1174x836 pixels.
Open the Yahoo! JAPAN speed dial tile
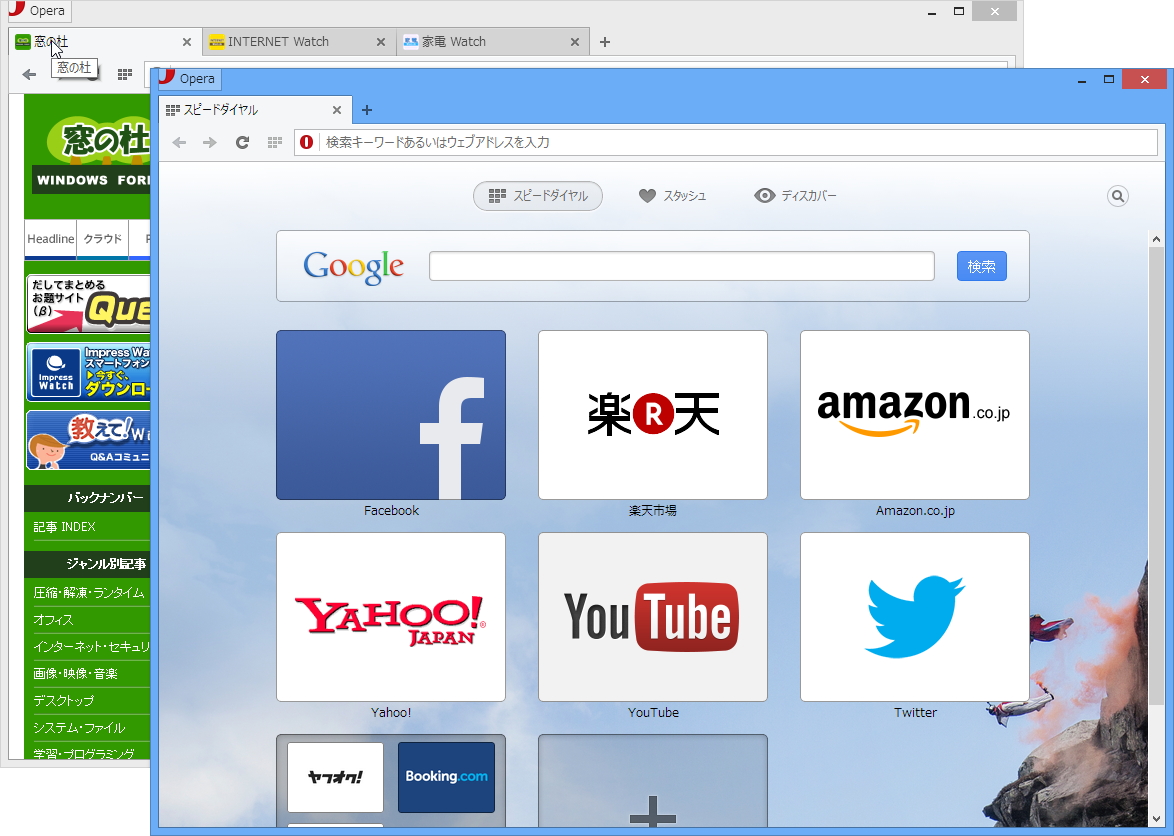tap(391, 617)
